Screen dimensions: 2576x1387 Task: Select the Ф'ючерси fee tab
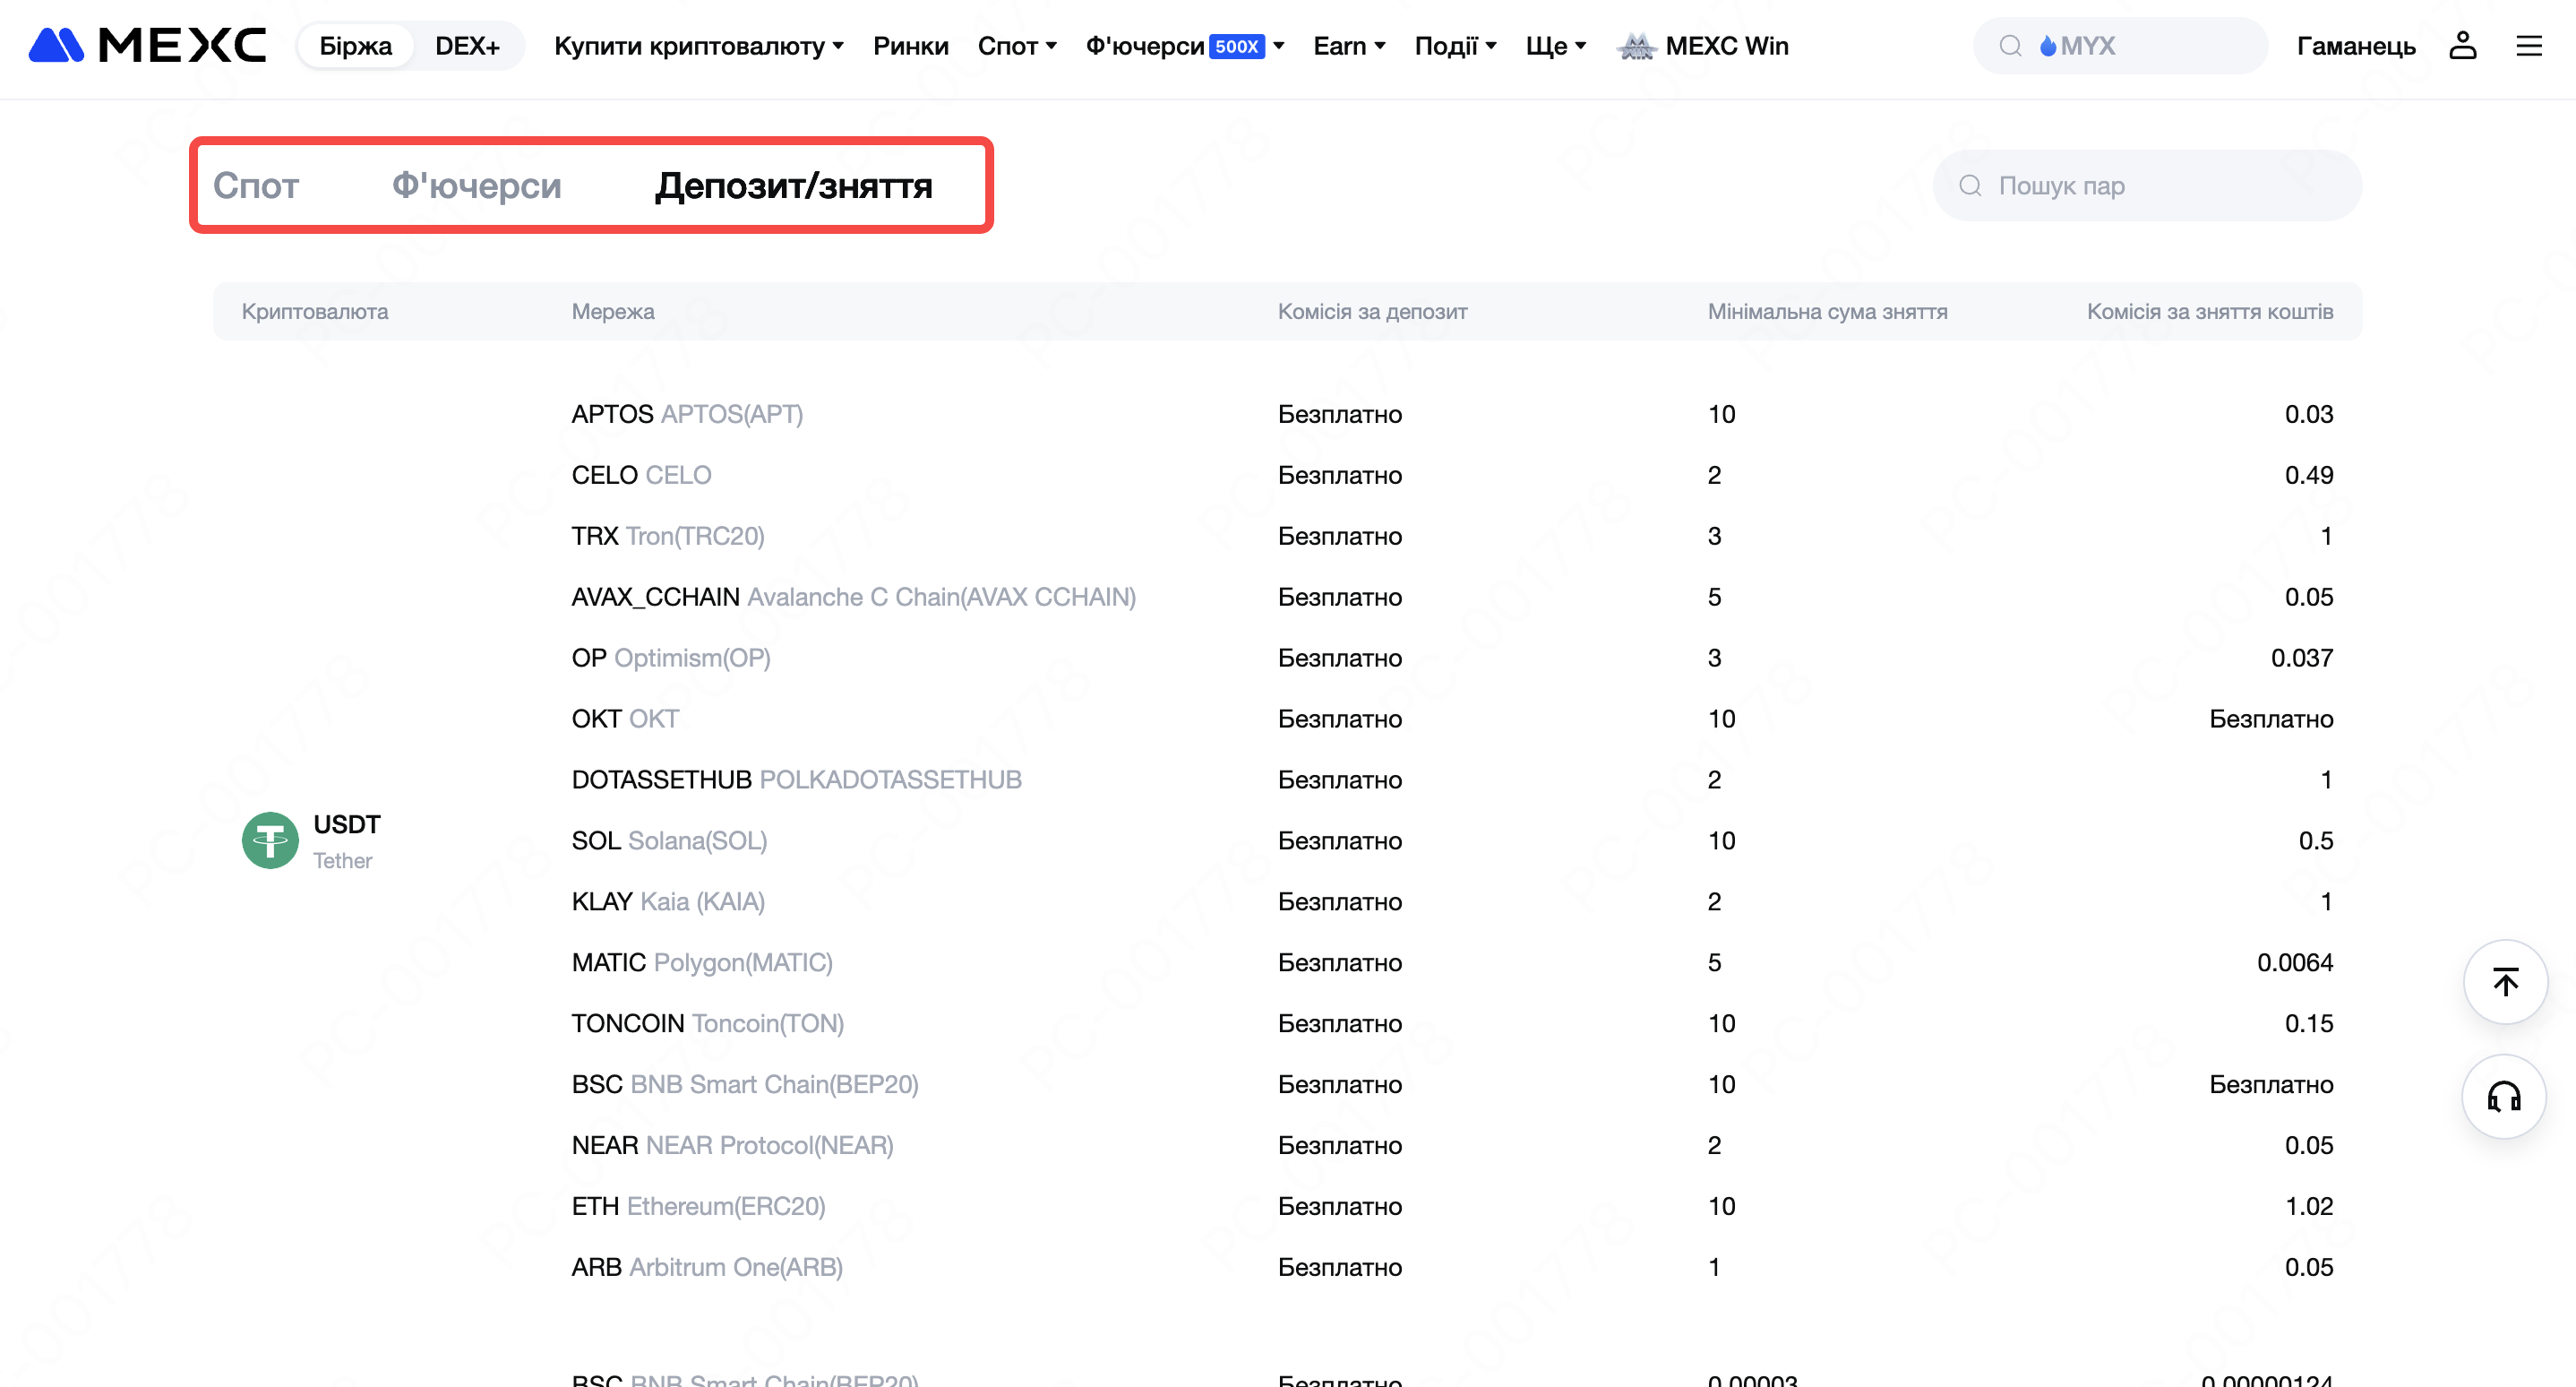click(476, 186)
